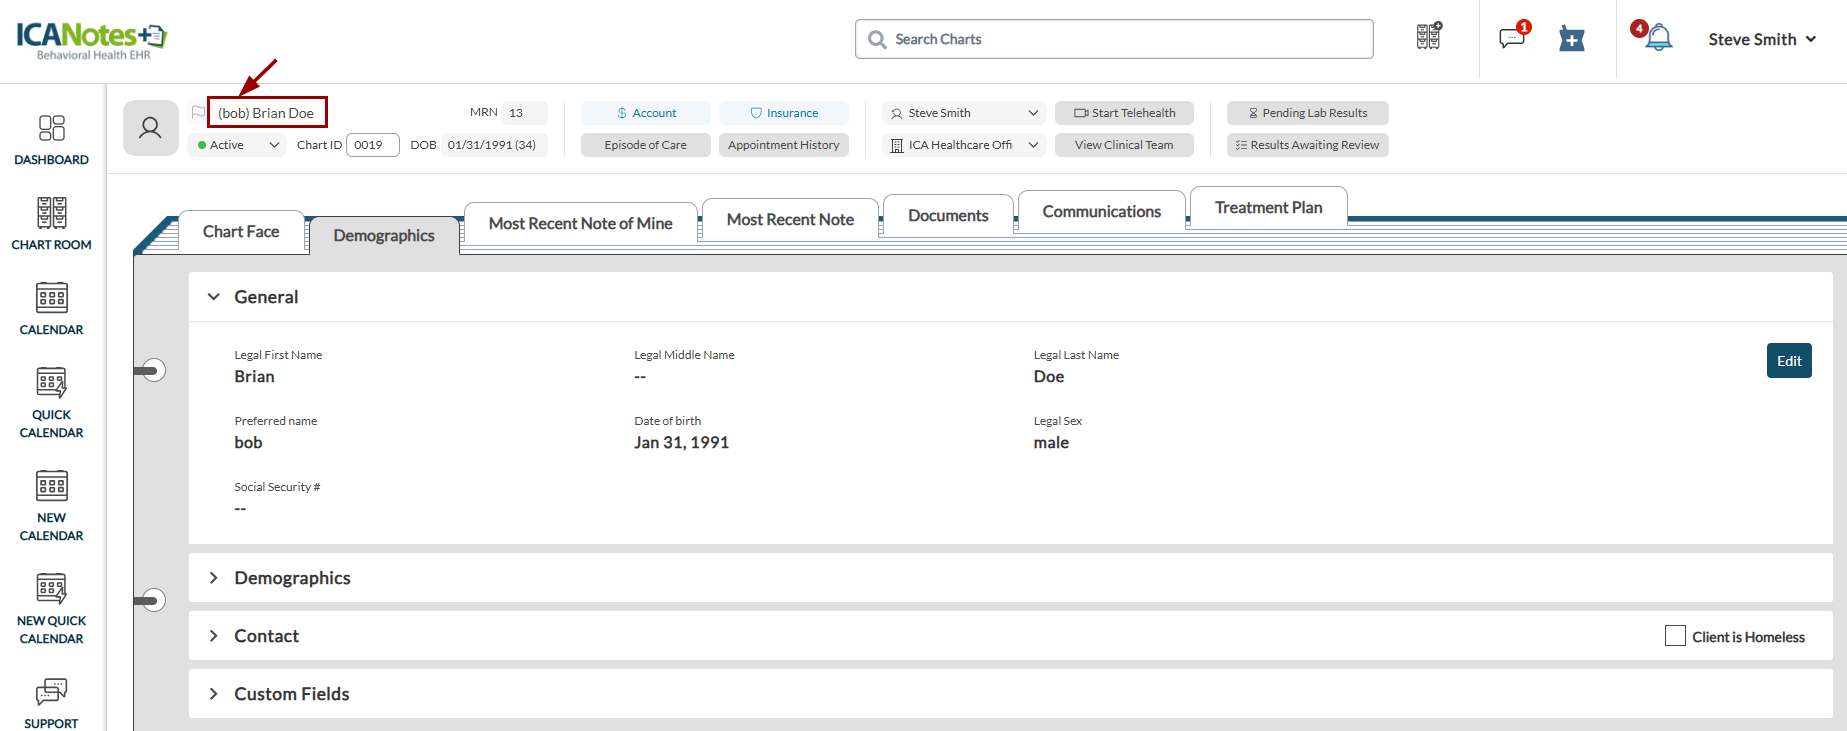This screenshot has height=731, width=1847.
Task: Click the Start Telehealth button
Action: tap(1124, 113)
